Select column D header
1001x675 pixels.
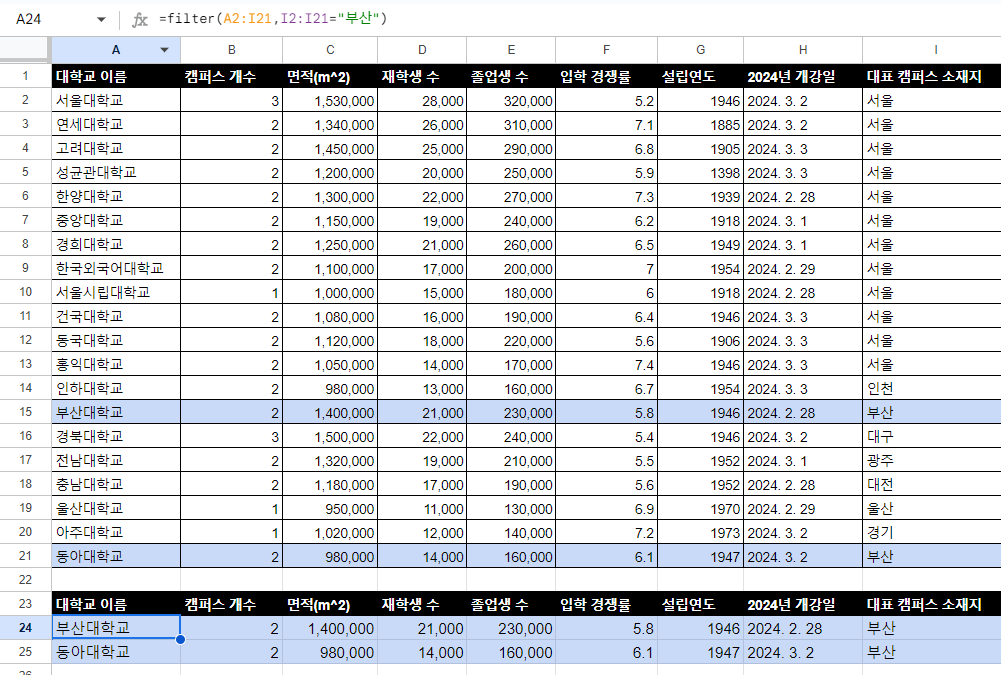(422, 50)
